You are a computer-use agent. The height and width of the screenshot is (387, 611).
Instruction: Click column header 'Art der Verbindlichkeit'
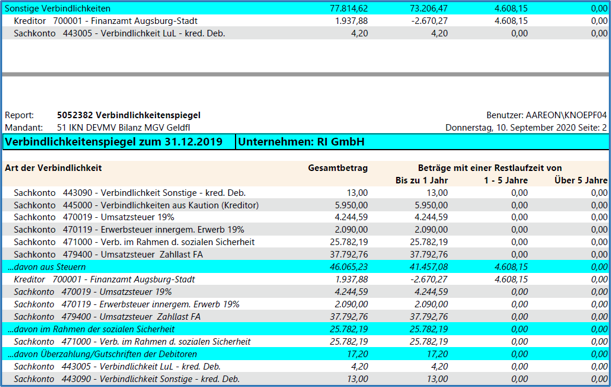(x=53, y=168)
